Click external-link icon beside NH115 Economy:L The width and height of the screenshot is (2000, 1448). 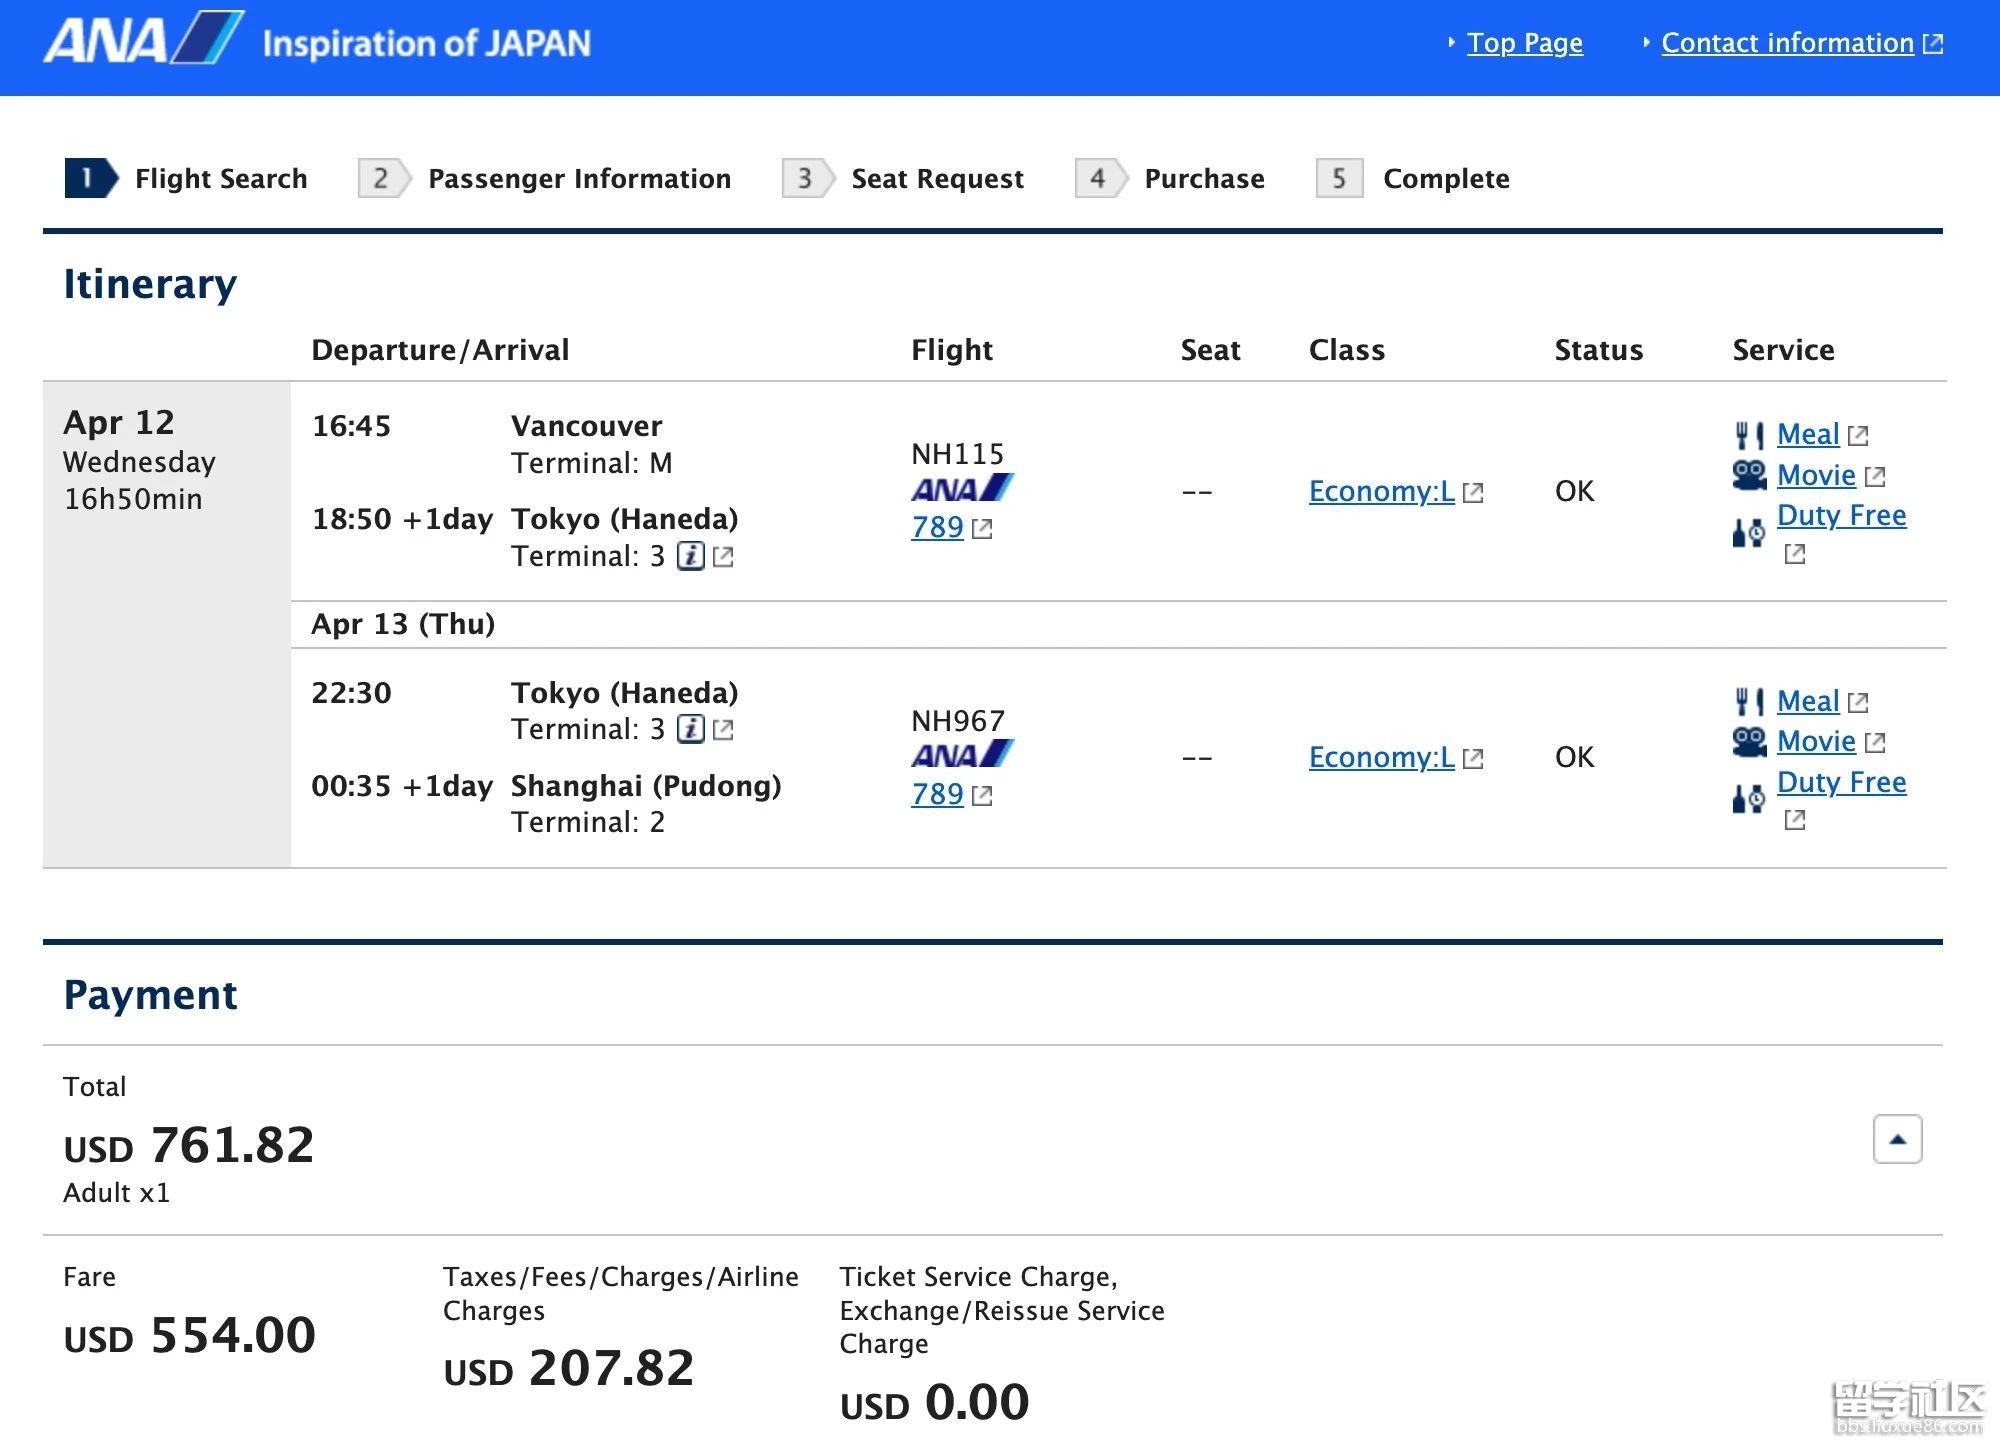coord(1473,492)
